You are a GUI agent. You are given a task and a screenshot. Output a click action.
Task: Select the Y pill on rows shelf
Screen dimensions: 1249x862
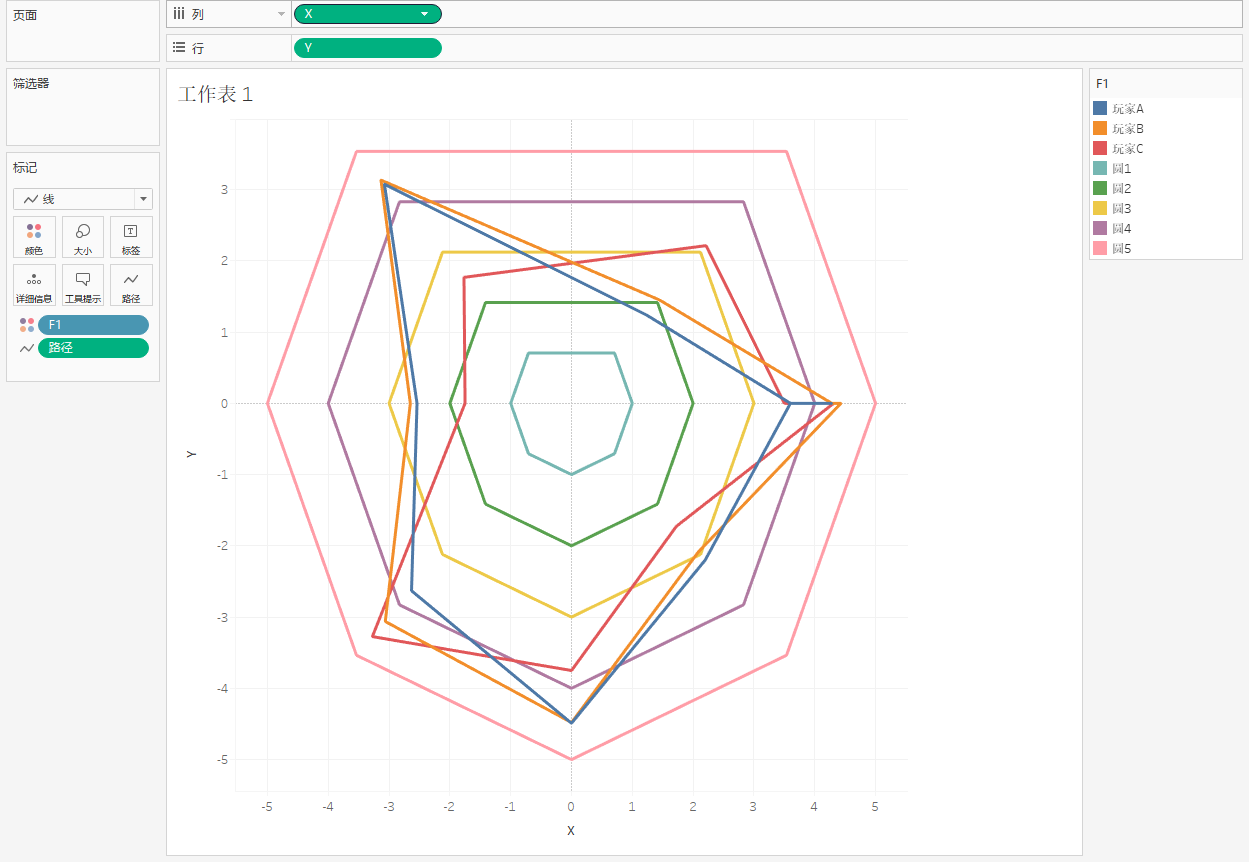(367, 48)
